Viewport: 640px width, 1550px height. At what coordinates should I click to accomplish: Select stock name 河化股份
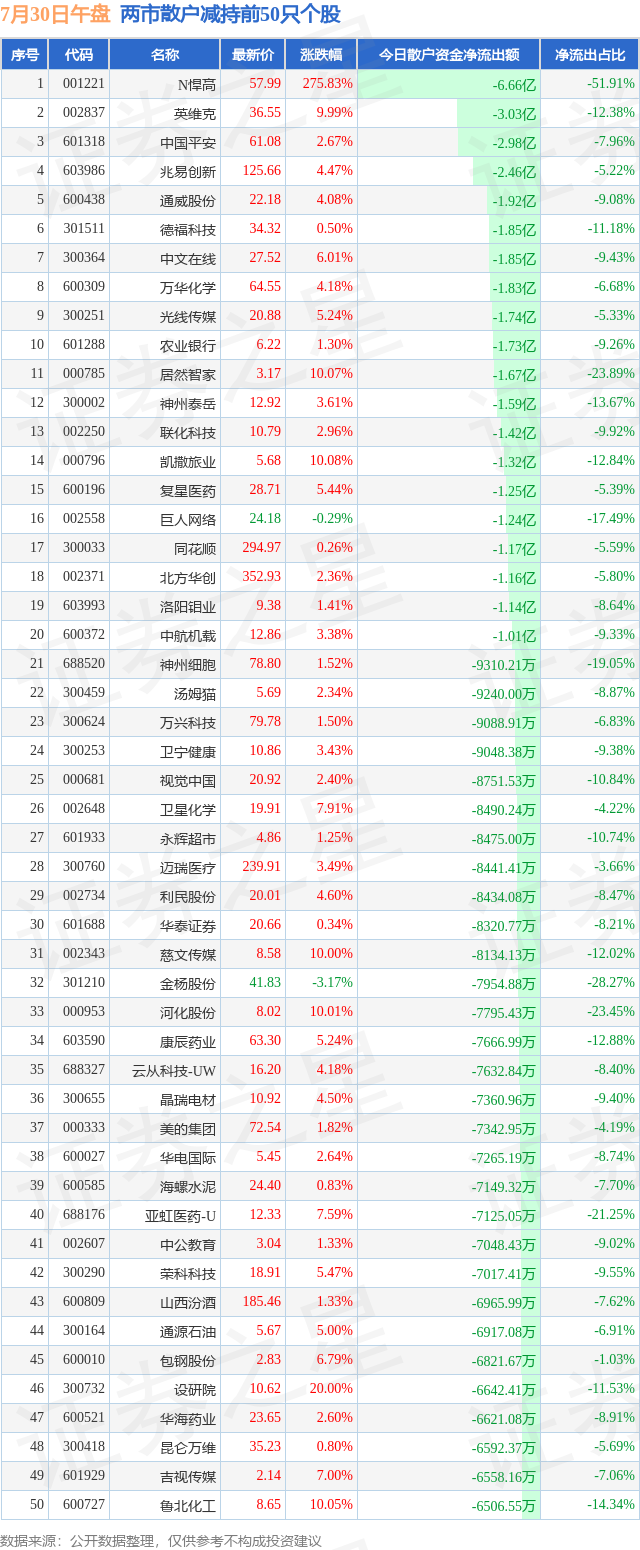[188, 1012]
